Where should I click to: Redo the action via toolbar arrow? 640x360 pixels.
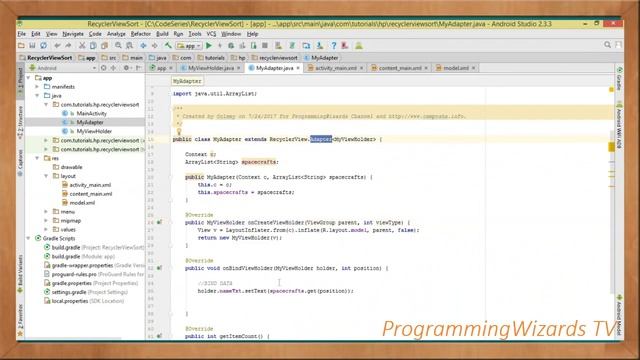68,46
